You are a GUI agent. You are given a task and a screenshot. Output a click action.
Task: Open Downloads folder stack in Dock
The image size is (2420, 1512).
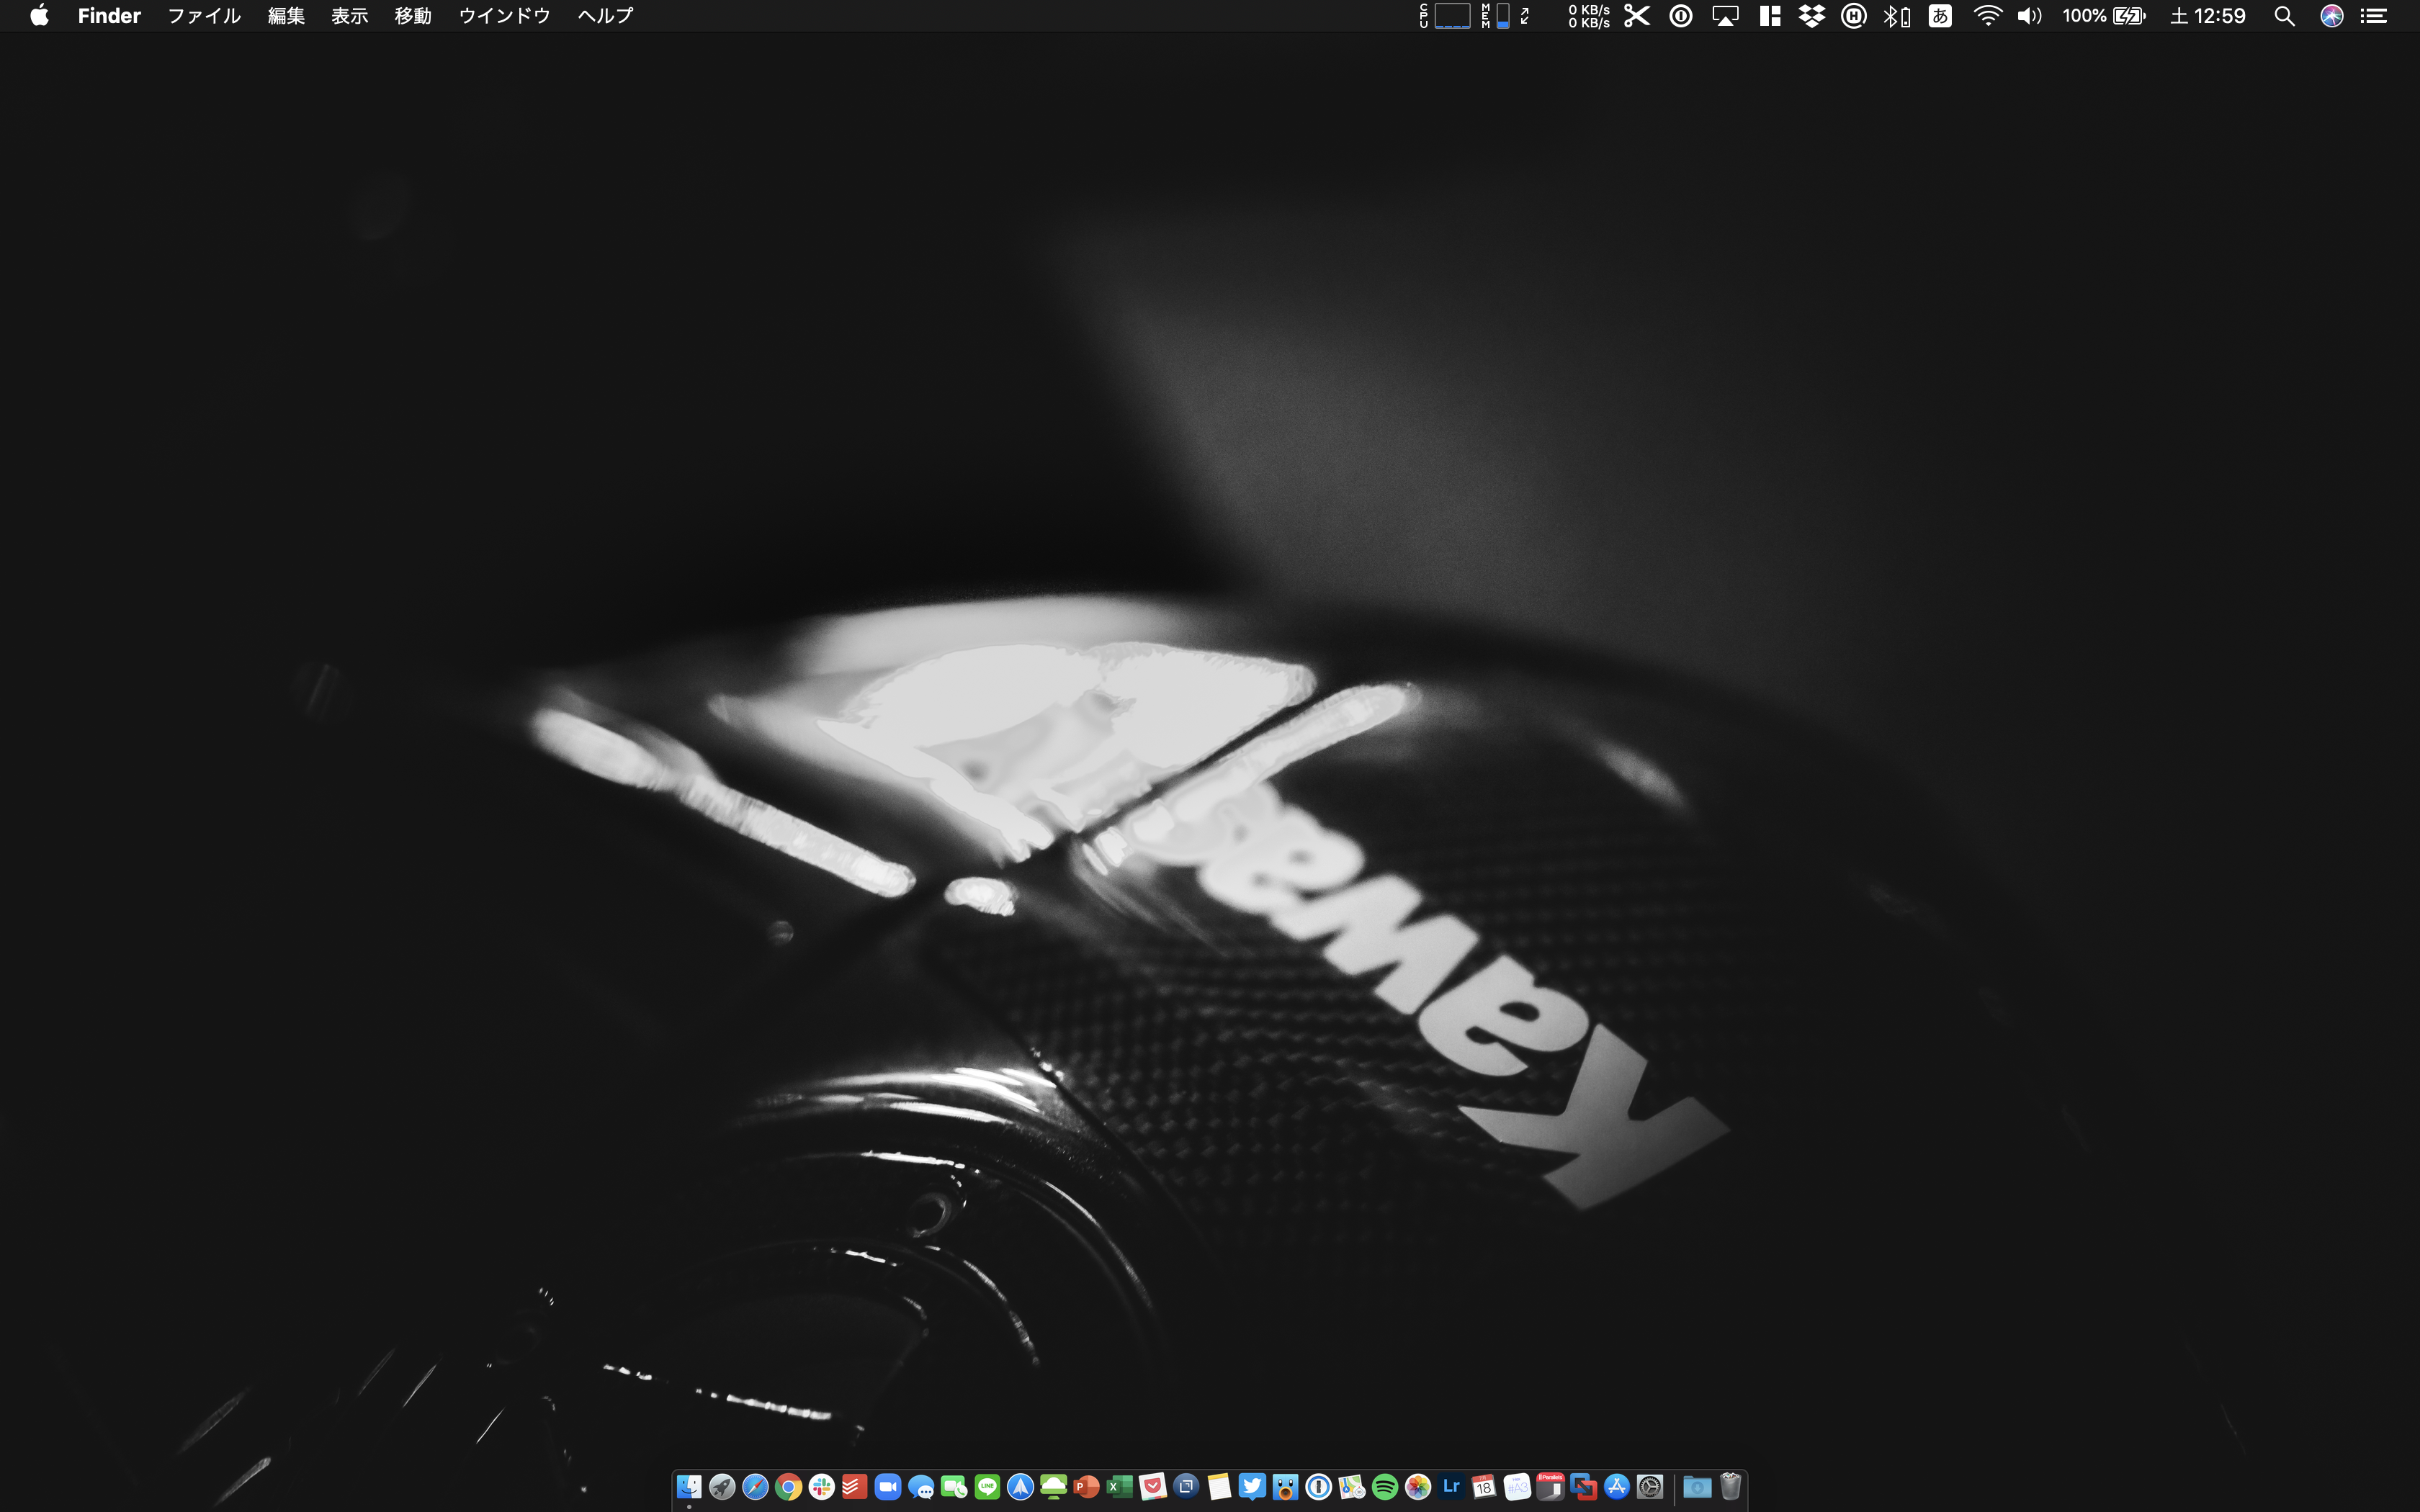pyautogui.click(x=1697, y=1487)
